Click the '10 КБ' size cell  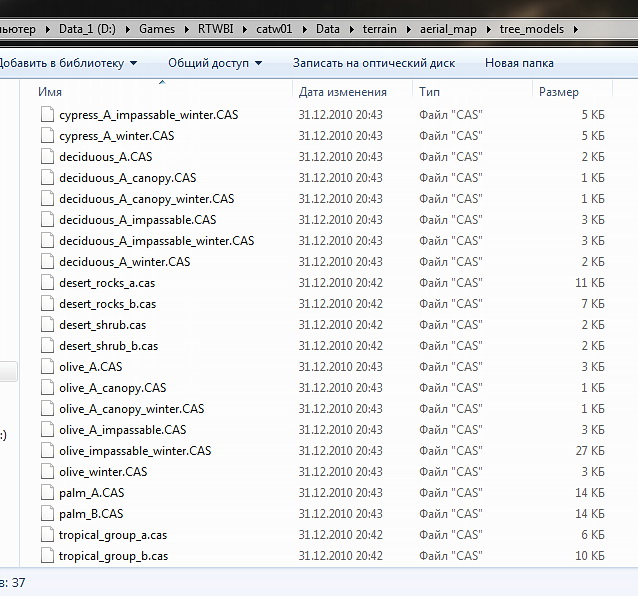click(590, 556)
